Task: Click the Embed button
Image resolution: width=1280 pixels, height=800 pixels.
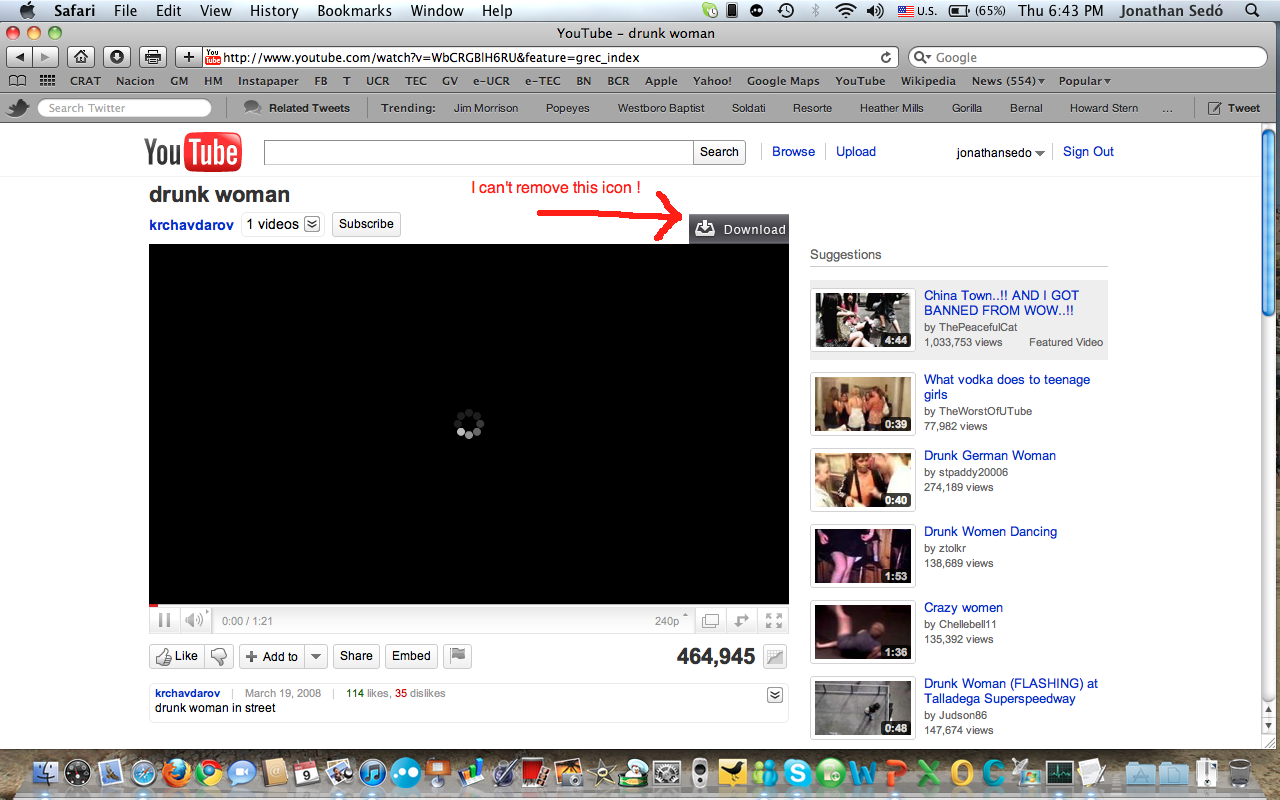Action: pyautogui.click(x=411, y=656)
